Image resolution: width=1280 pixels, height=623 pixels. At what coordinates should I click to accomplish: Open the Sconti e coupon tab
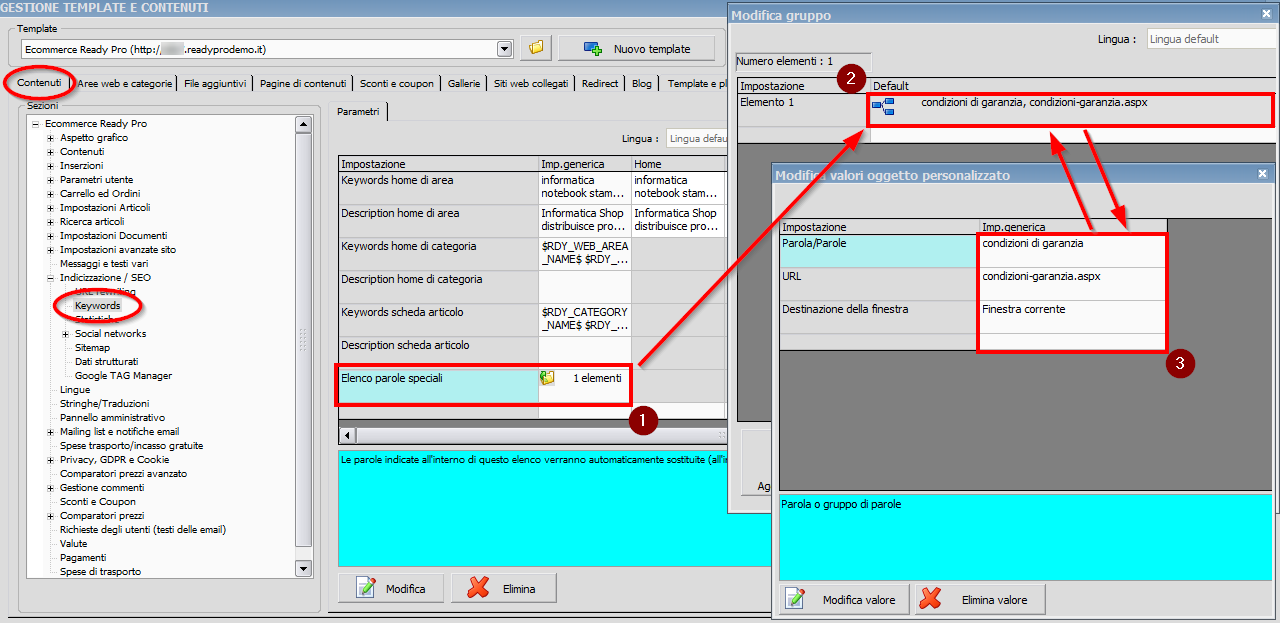pyautogui.click(x=397, y=84)
